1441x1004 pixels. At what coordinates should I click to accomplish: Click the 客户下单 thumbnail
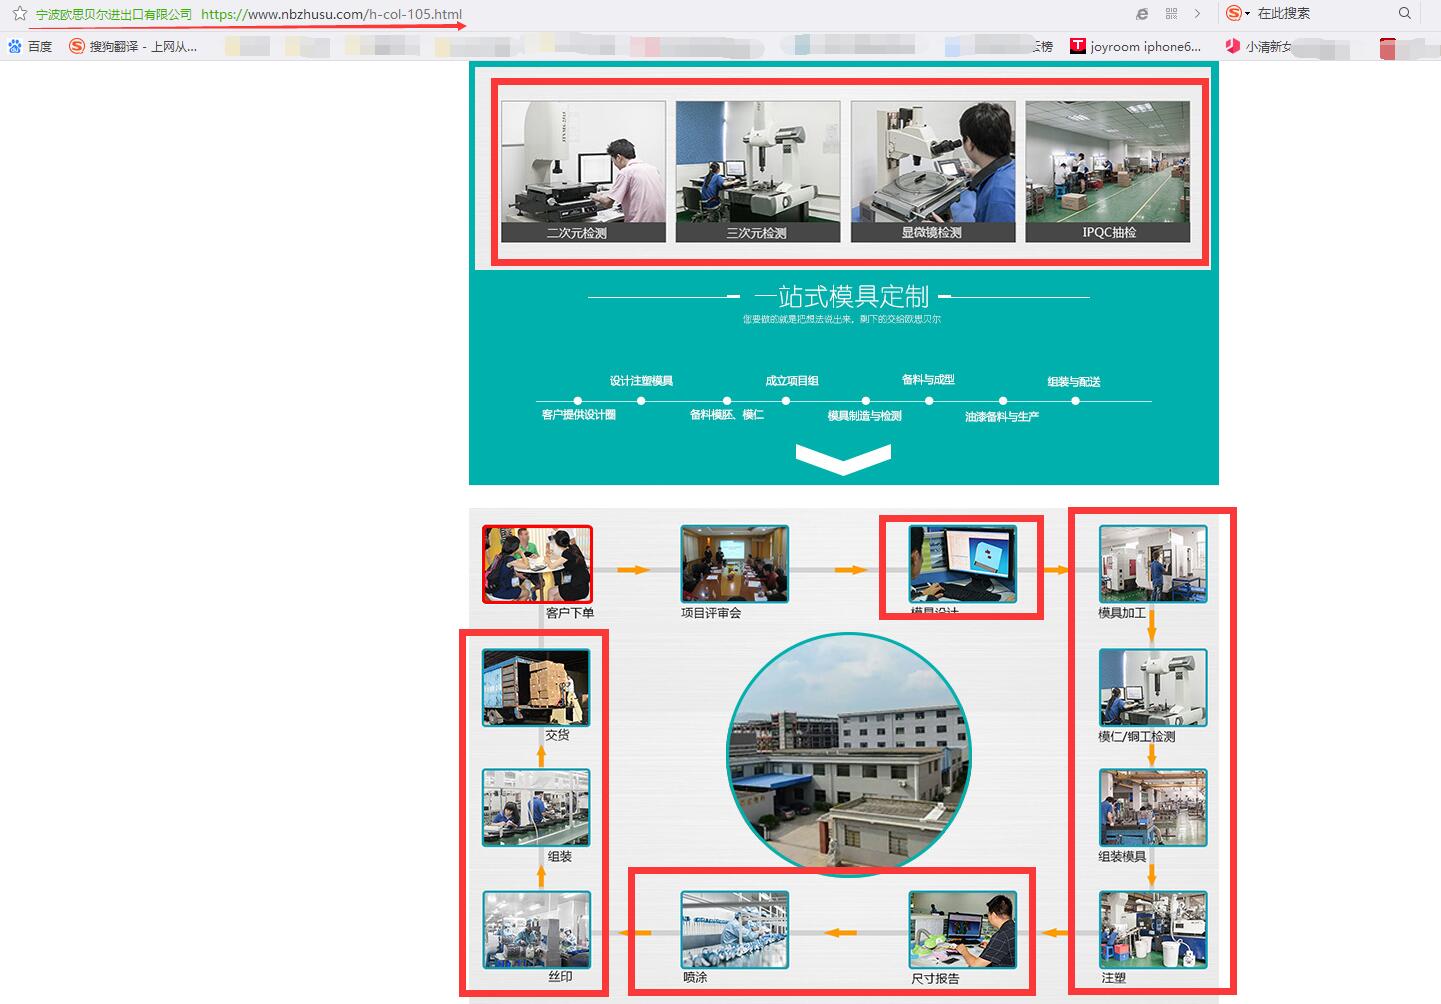tap(537, 564)
